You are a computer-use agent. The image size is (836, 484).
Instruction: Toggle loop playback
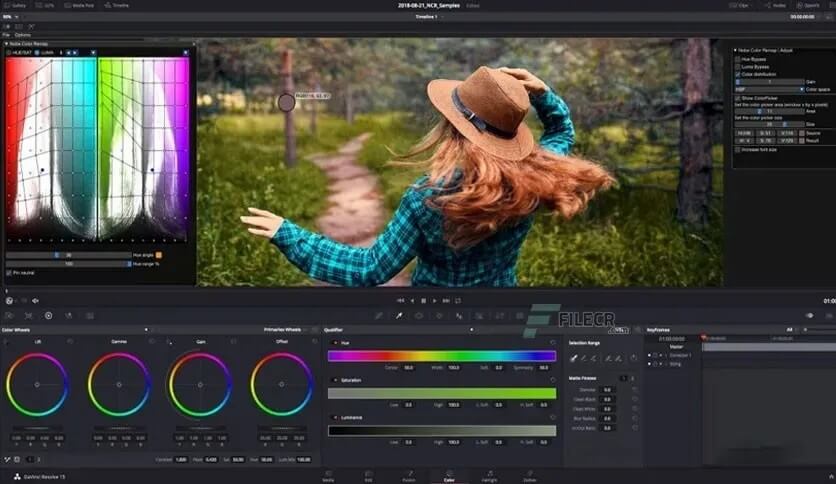pyautogui.click(x=458, y=301)
